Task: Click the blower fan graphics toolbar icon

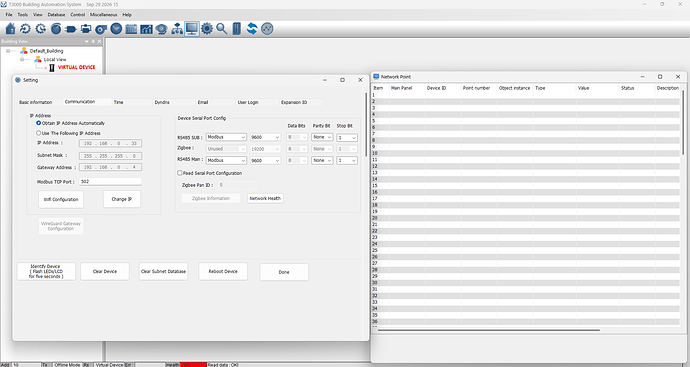Action: (x=101, y=29)
